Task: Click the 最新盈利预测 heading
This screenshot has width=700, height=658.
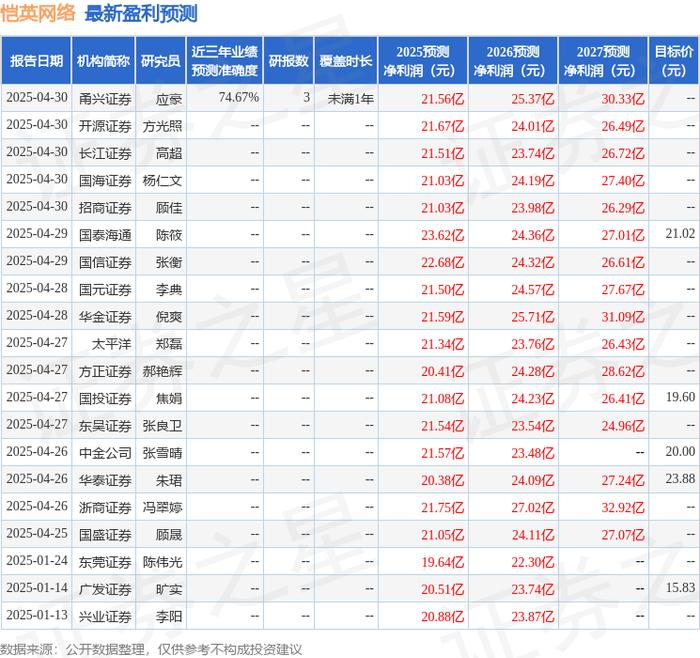Action: [141, 14]
